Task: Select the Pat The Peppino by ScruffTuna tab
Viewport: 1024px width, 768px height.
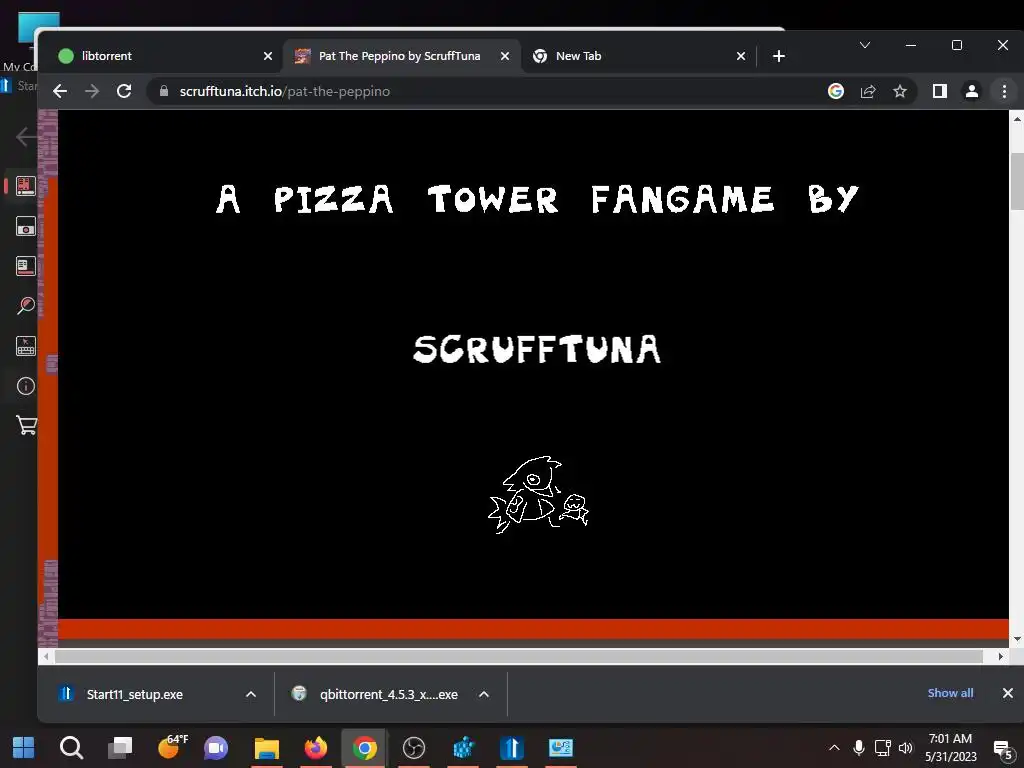Action: pos(400,56)
